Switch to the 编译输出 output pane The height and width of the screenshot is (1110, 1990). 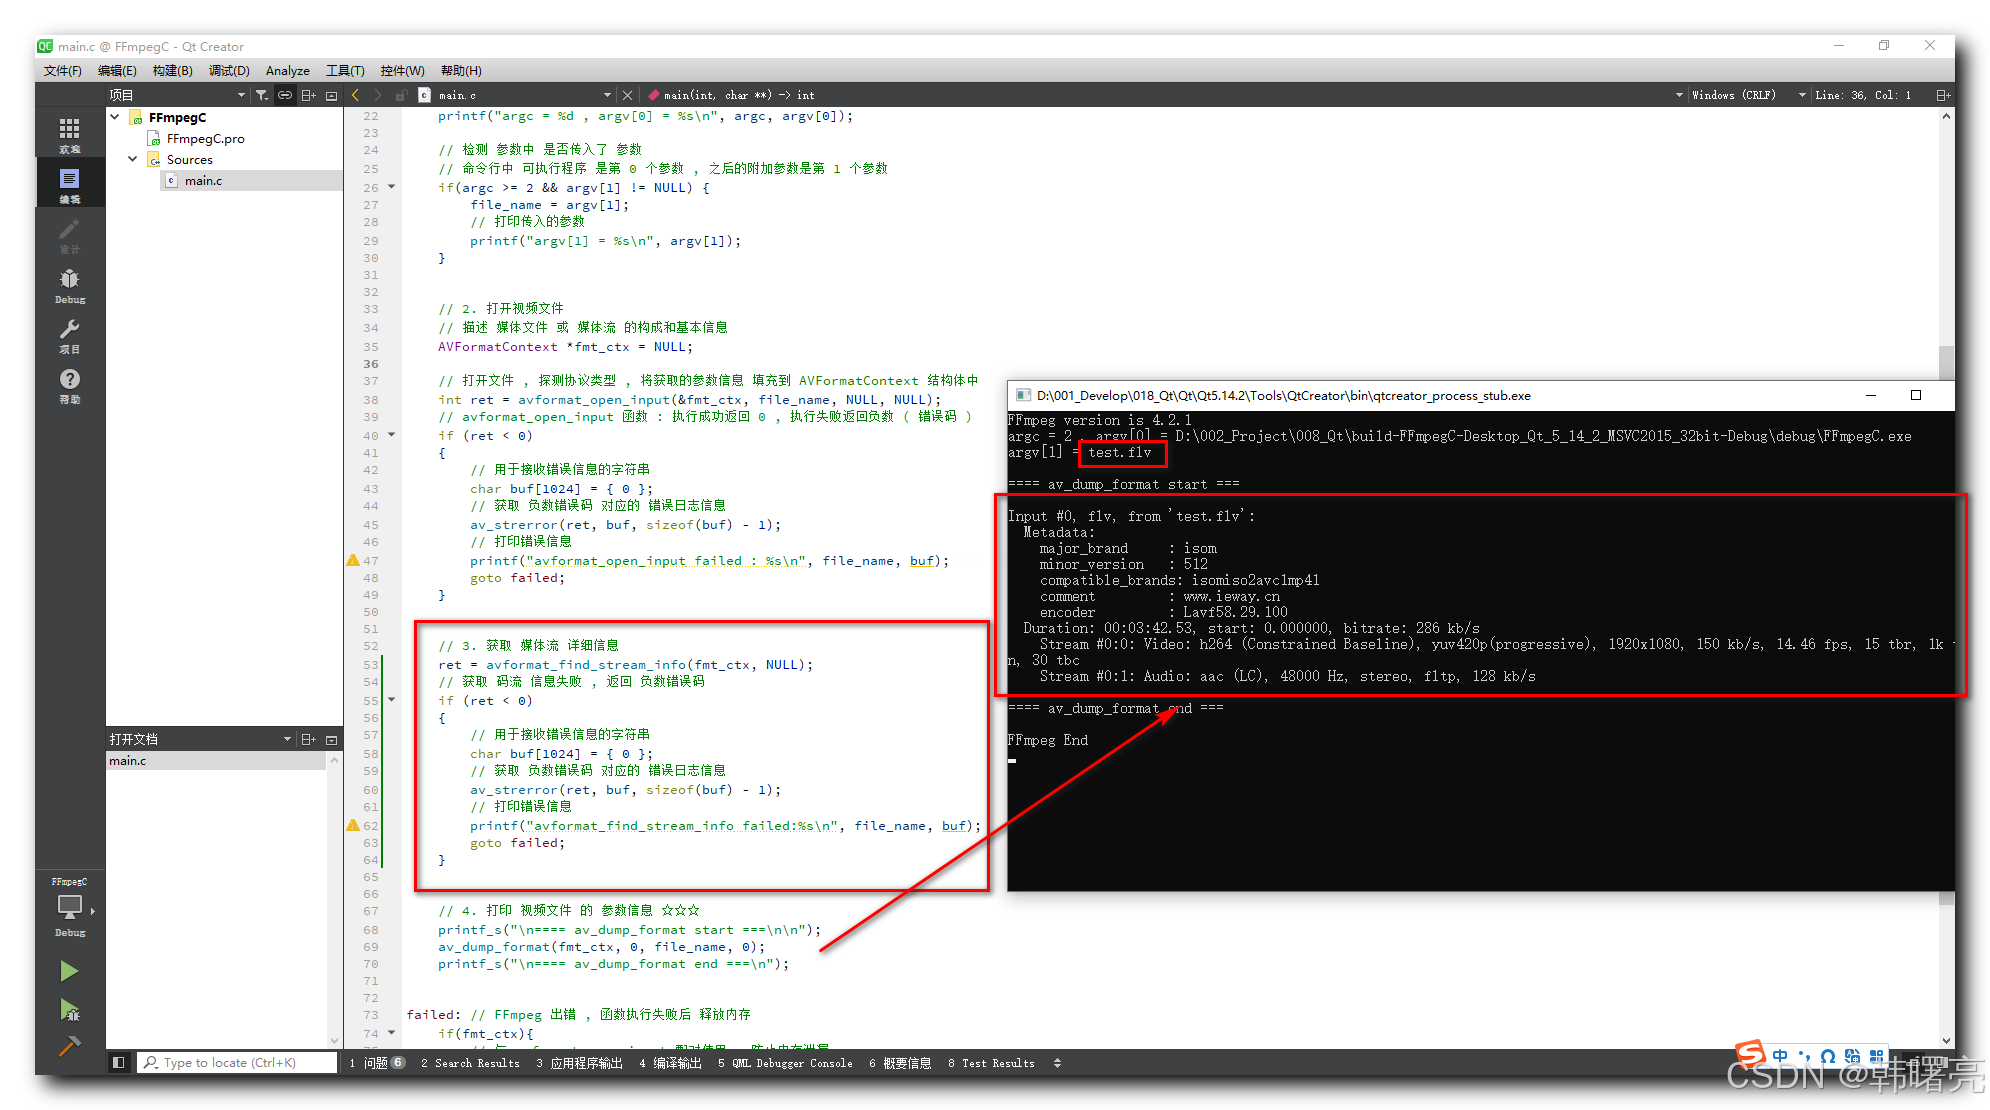point(669,1062)
